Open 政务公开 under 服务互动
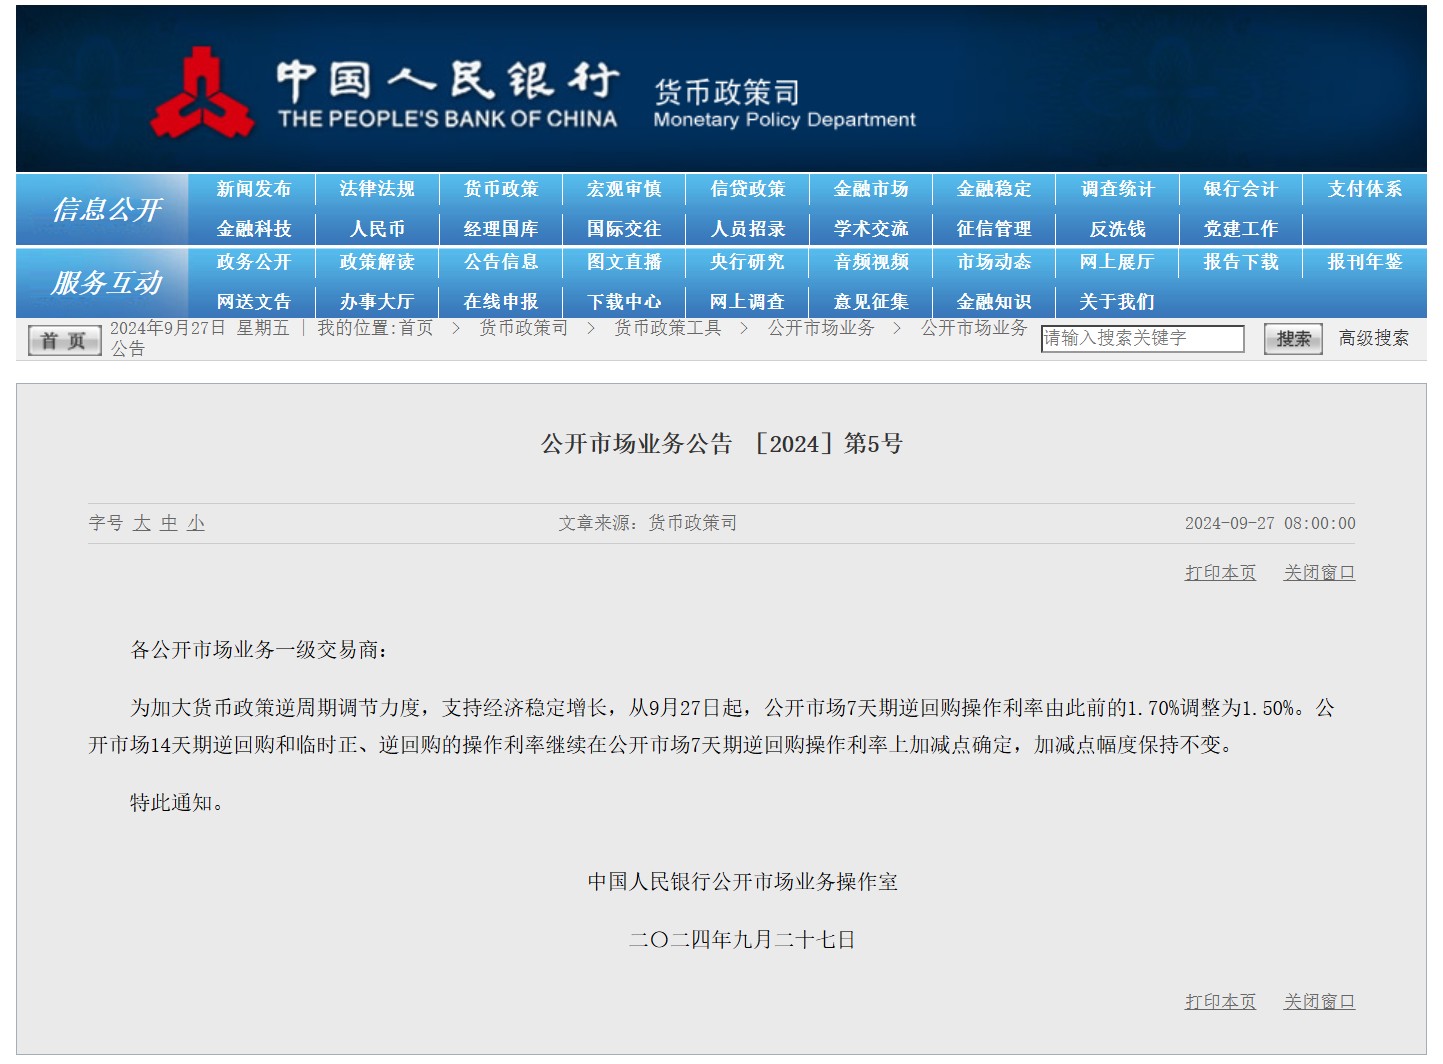 click(254, 262)
